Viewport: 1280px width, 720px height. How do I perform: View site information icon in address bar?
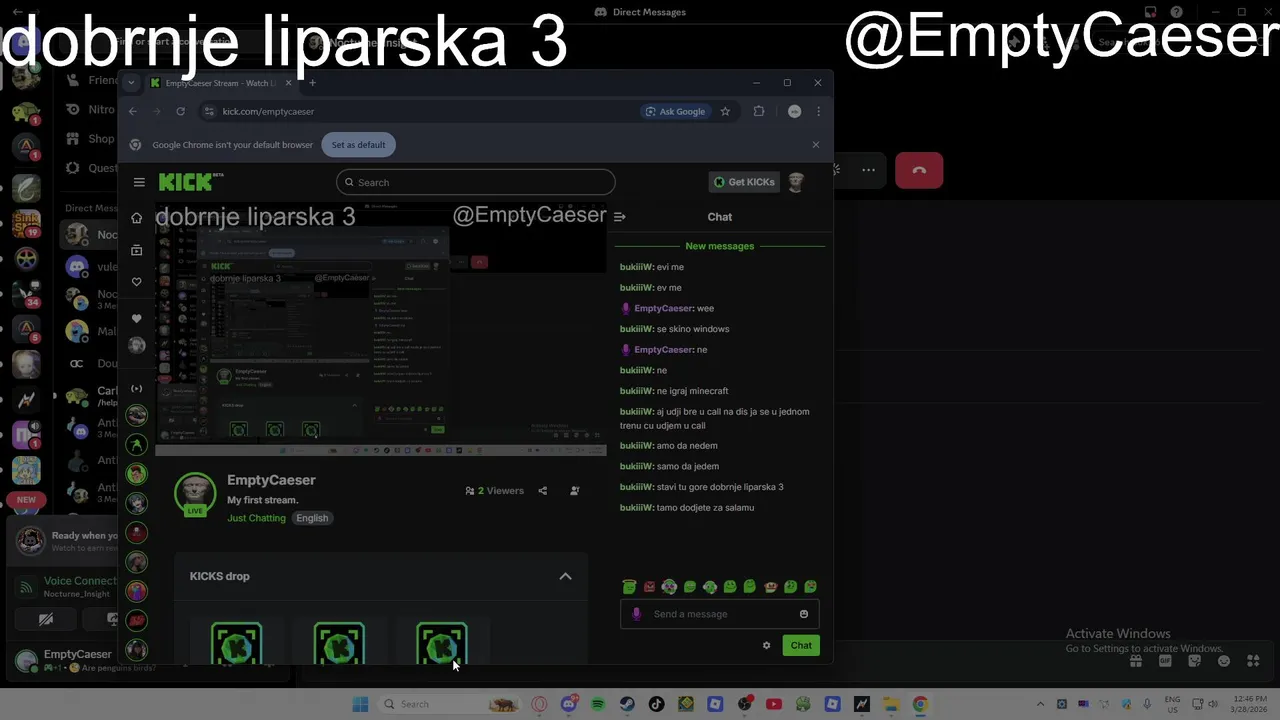click(209, 111)
